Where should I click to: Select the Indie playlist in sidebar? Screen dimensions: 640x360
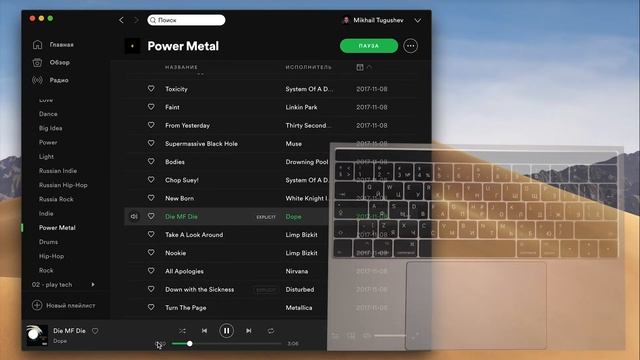(x=46, y=213)
